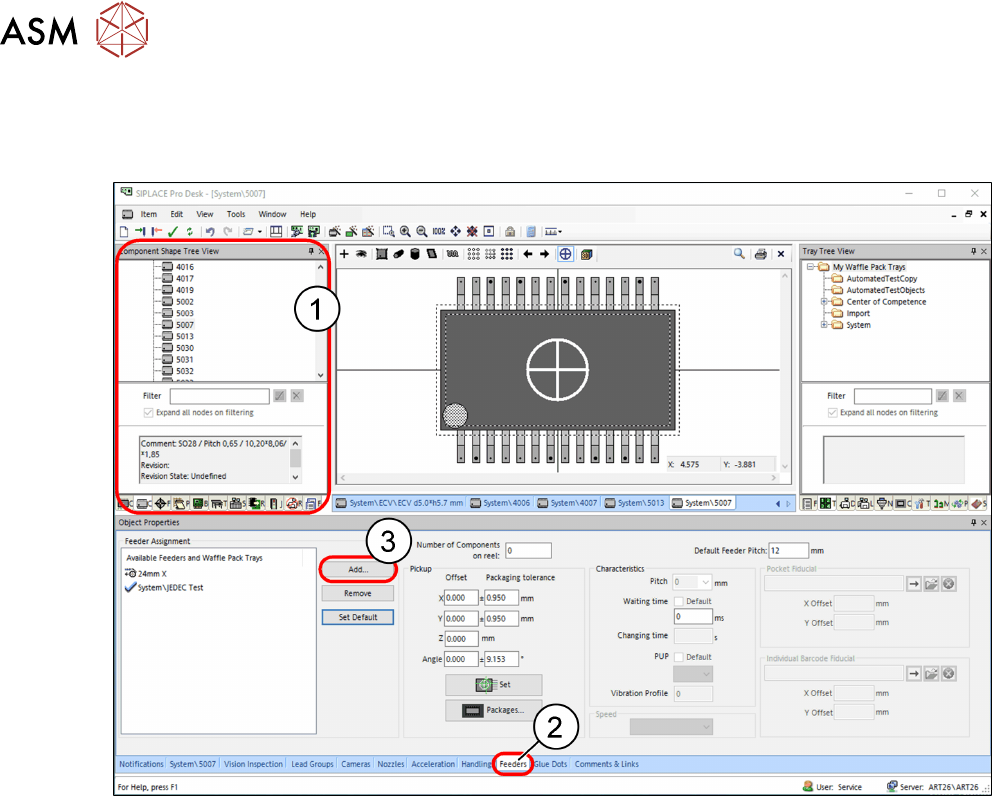The width and height of the screenshot is (992, 796).
Task: Click the Redo arrow in toolbar
Action: 227,232
